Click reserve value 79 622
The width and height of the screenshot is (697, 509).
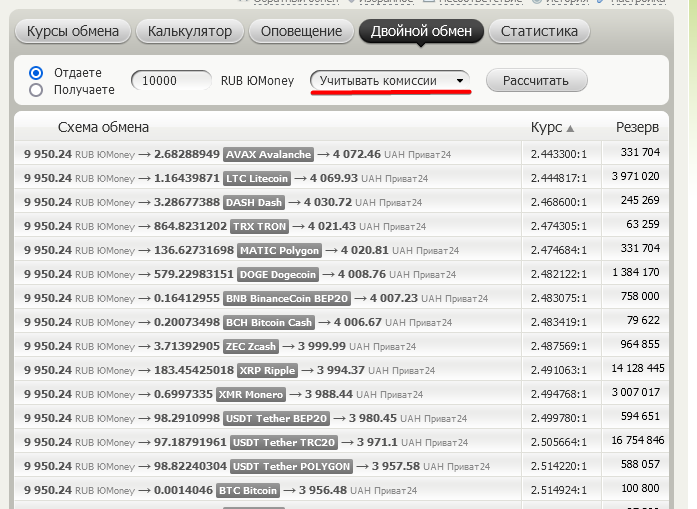pos(643,320)
